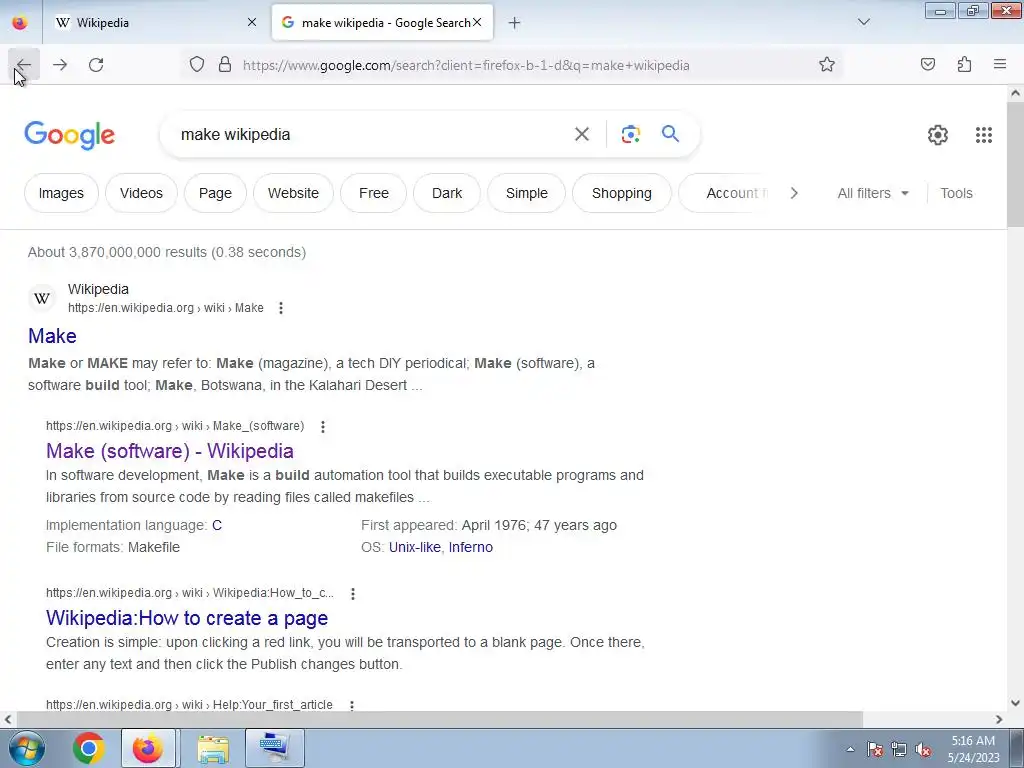
Task: Open more options for the Make result
Action: (x=281, y=308)
